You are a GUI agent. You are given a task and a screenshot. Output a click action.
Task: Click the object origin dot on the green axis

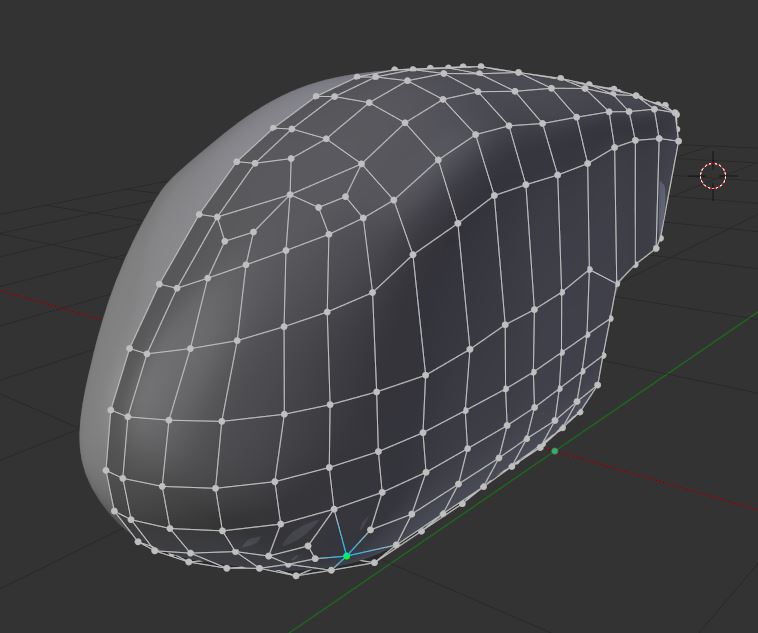(x=554, y=451)
